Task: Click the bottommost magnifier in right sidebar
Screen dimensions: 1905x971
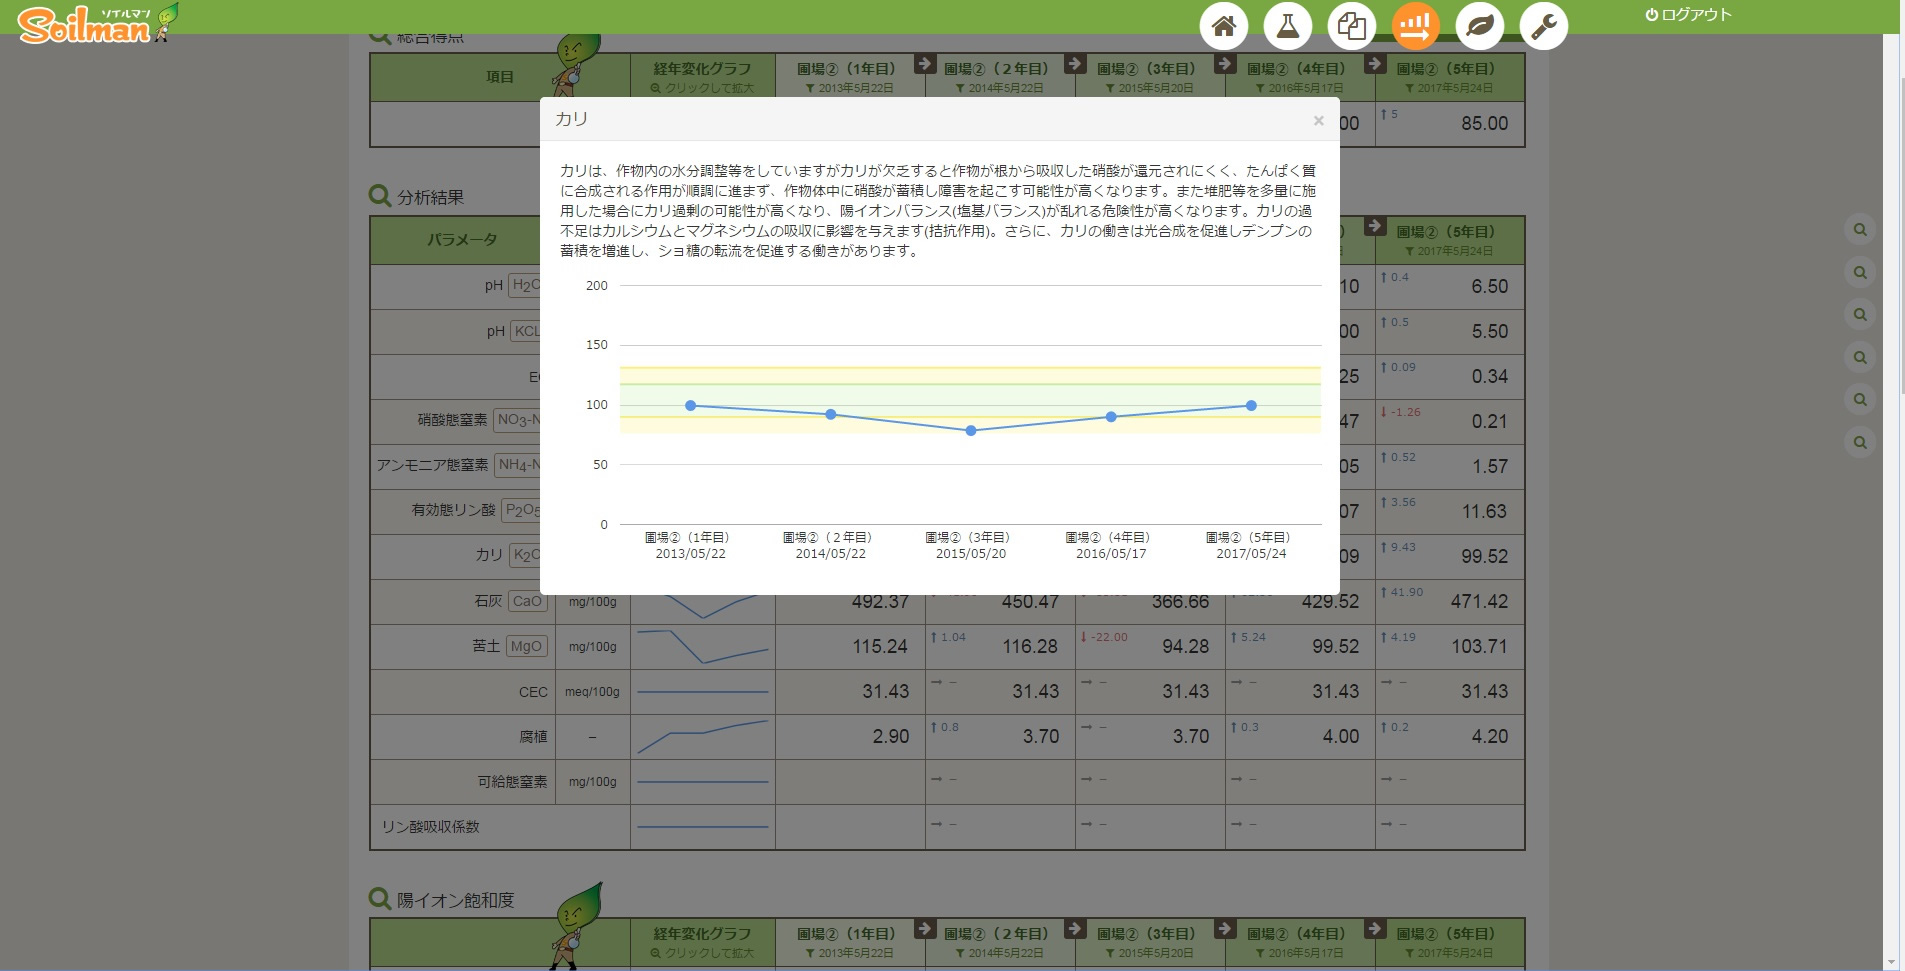Action: (x=1860, y=442)
